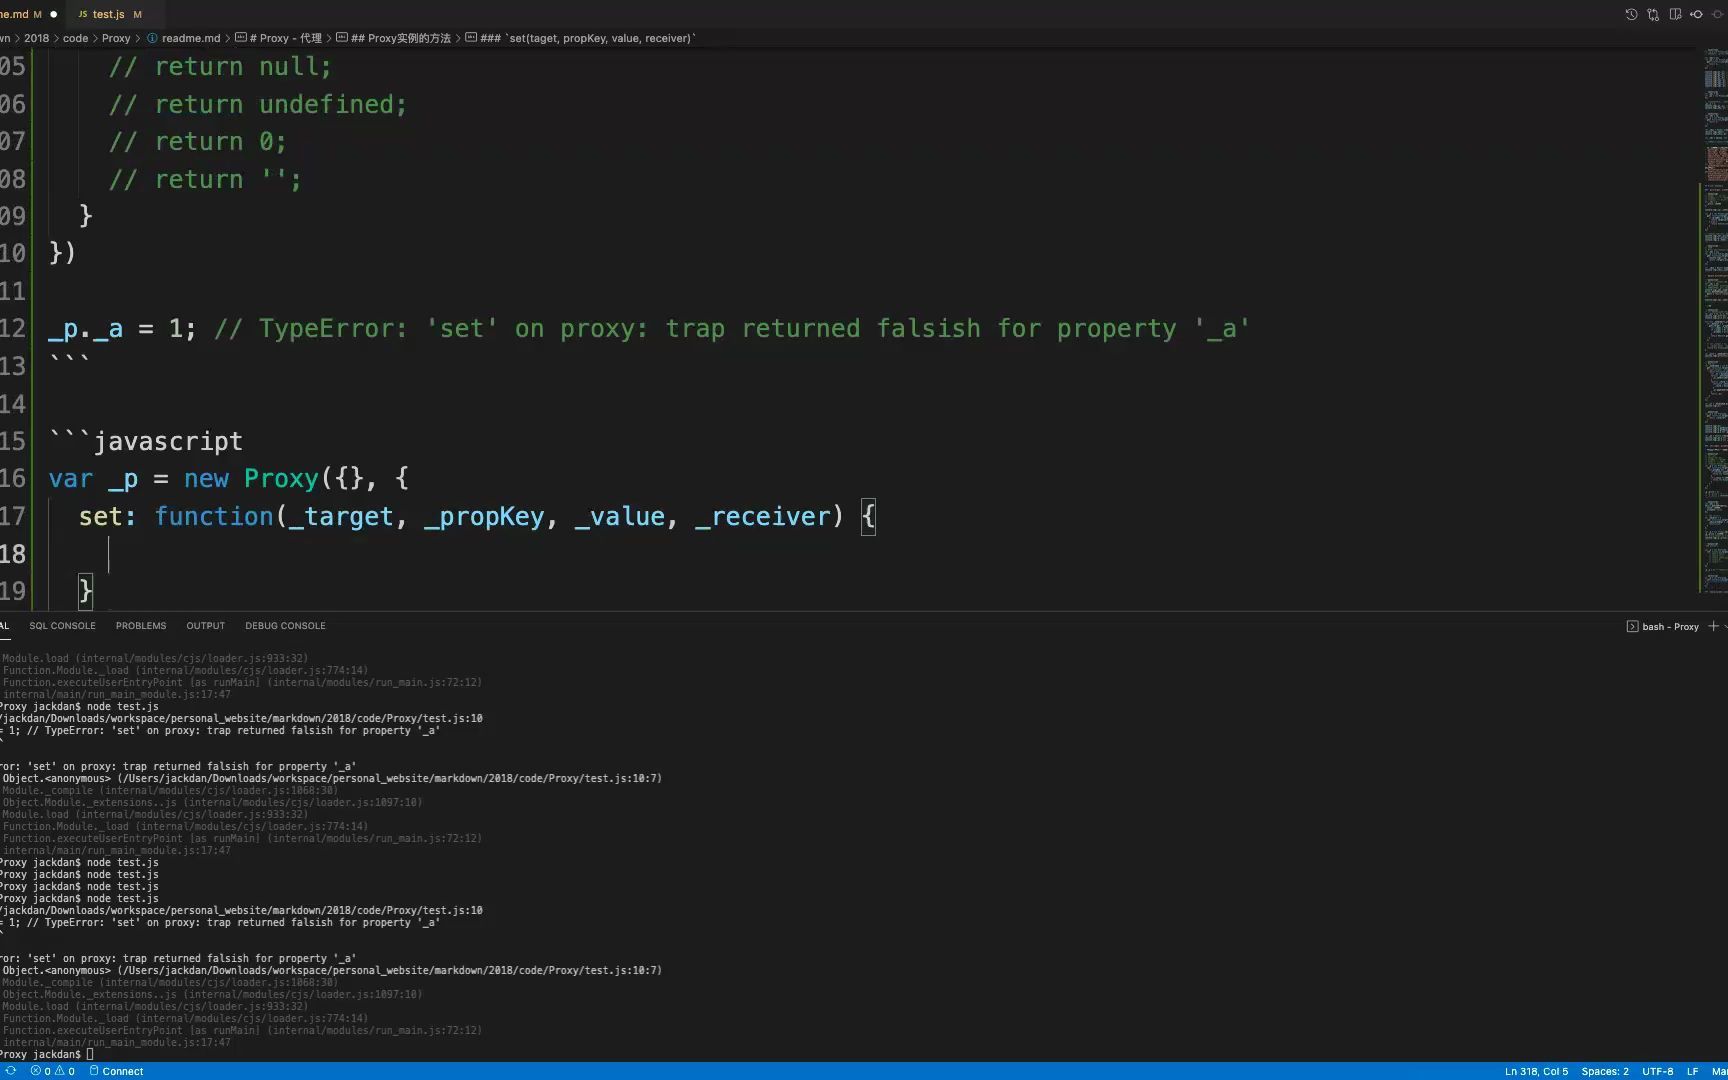Show warnings count in status bar

tap(65, 1071)
